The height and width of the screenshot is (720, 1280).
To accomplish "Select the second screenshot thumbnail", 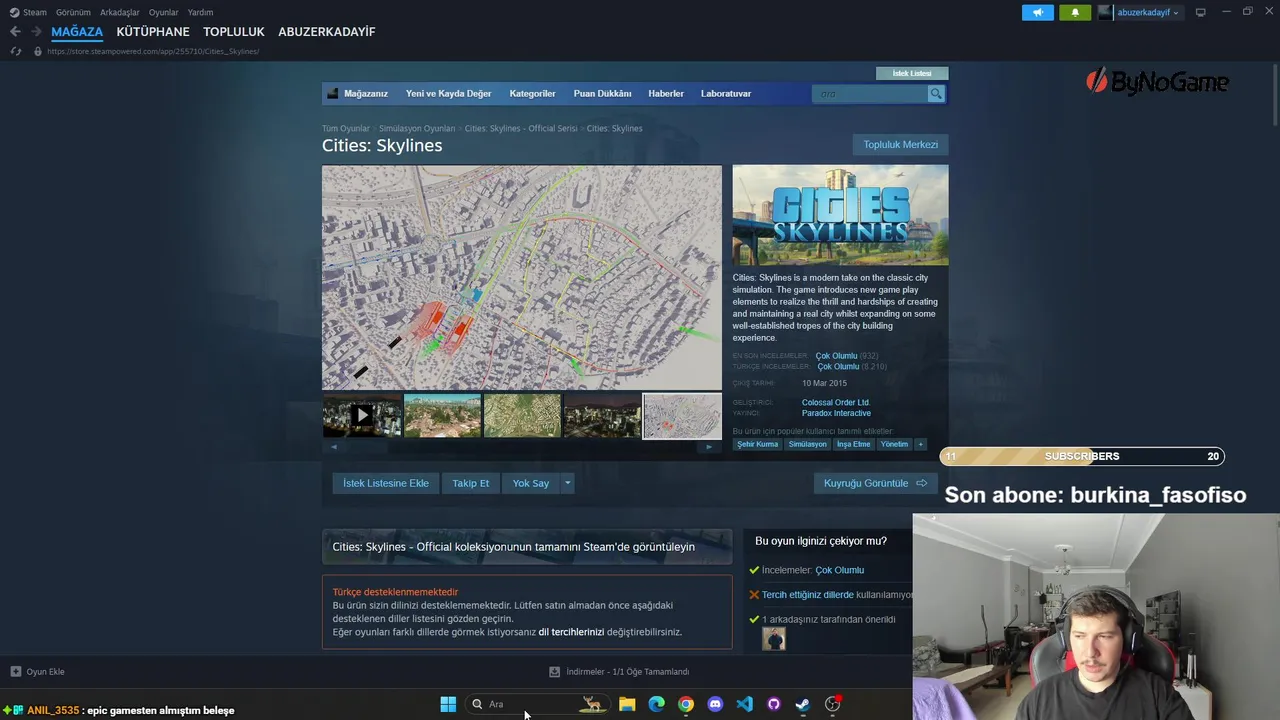I will click(442, 415).
